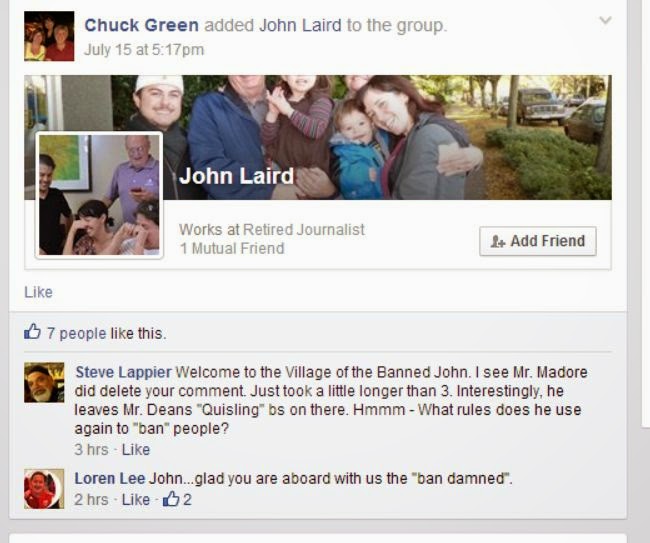Click Chuck Green's profile picture
Screen dimensions: 650x543
coord(49,36)
